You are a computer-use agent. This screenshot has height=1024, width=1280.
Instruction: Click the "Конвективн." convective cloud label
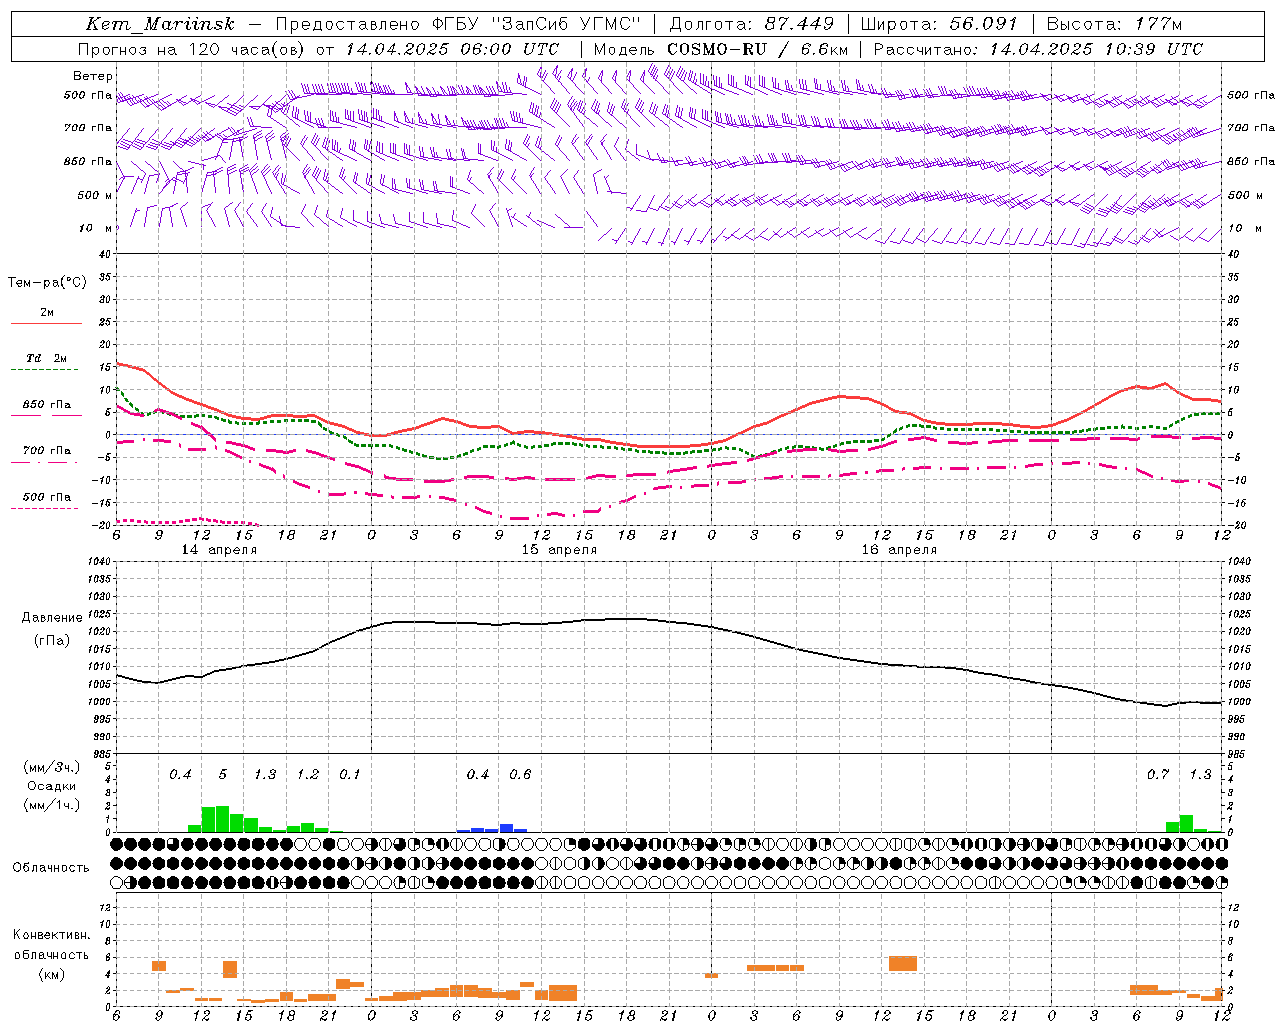[51, 935]
